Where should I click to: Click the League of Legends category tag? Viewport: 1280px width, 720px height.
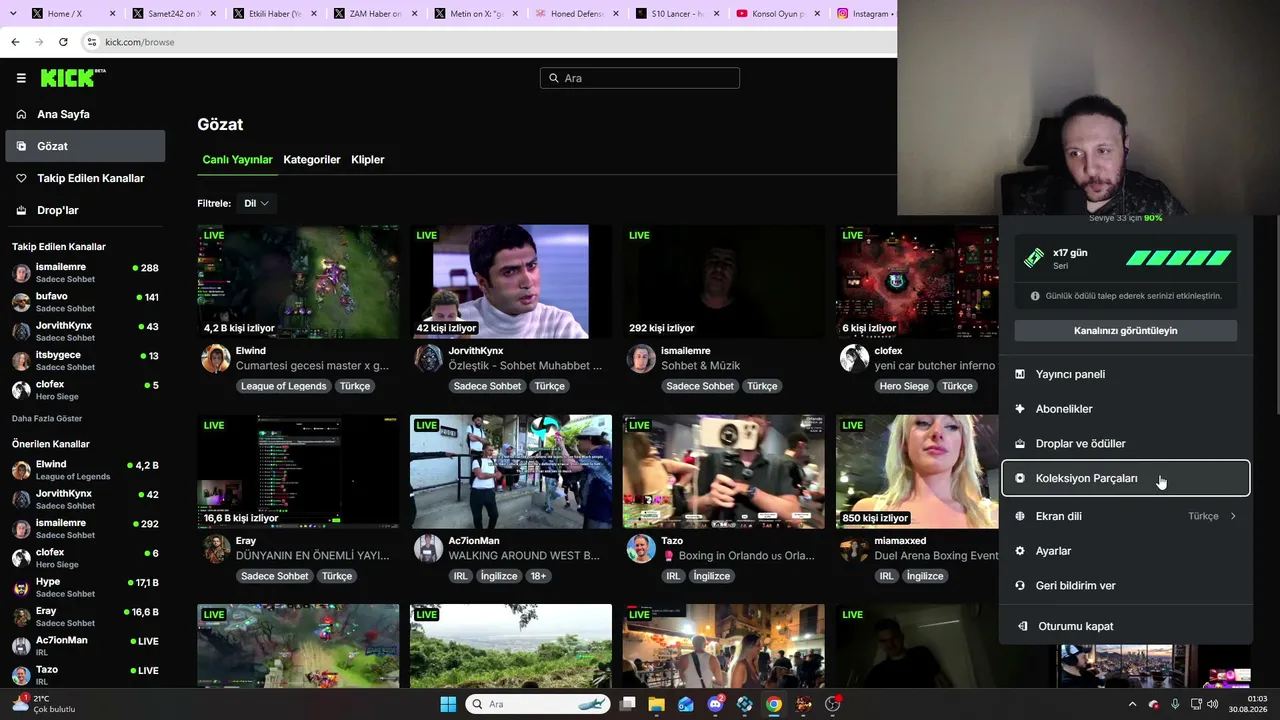(284, 386)
